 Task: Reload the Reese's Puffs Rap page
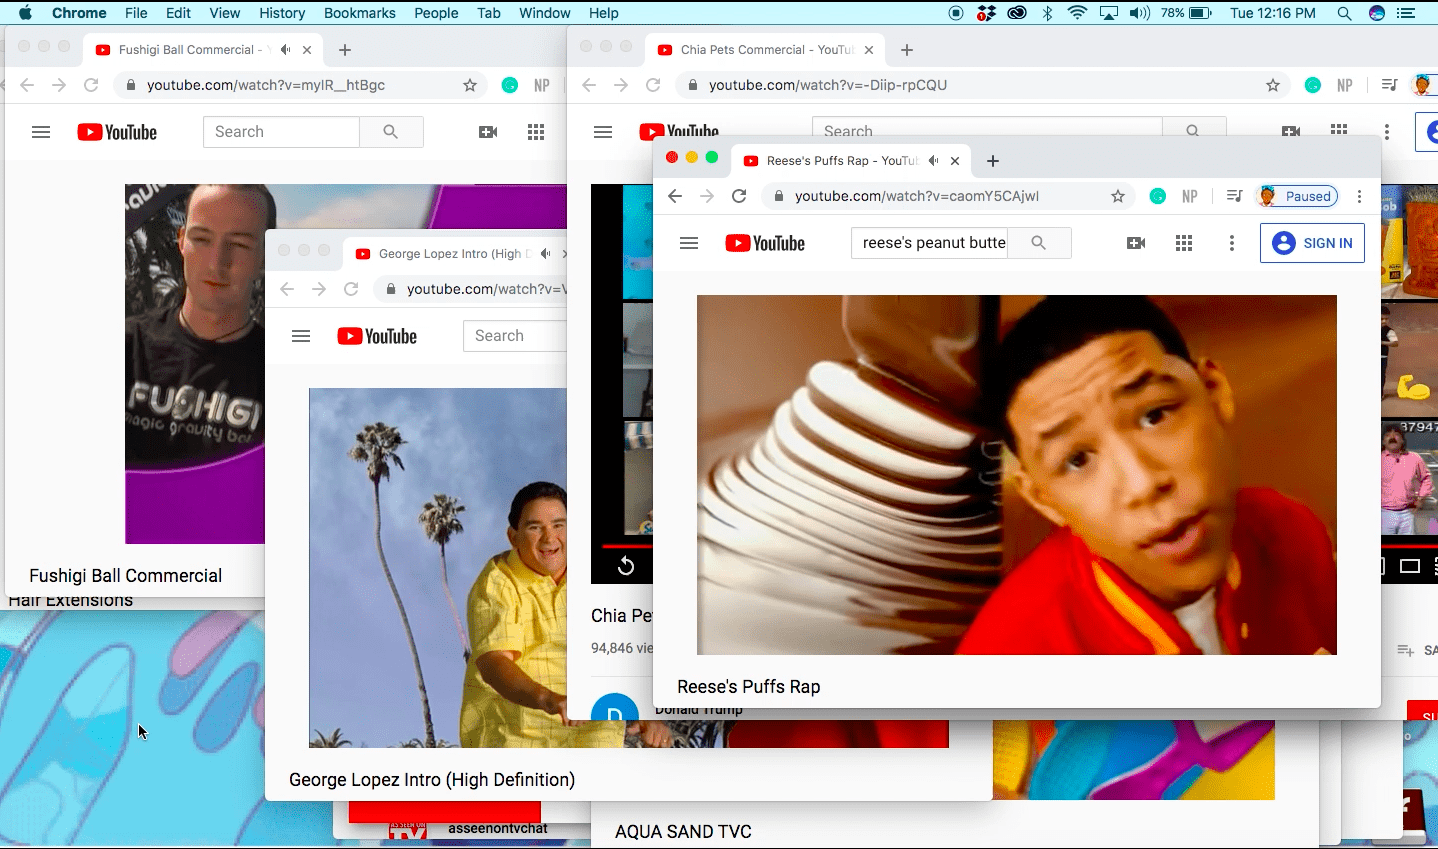739,196
